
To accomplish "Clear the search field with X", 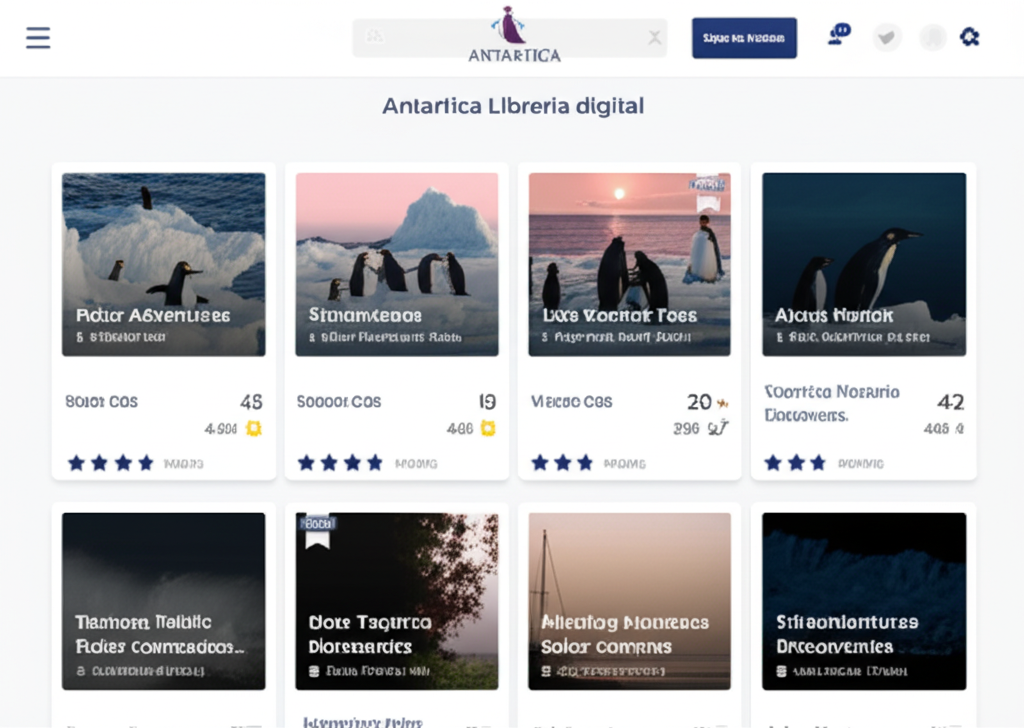I will [654, 38].
